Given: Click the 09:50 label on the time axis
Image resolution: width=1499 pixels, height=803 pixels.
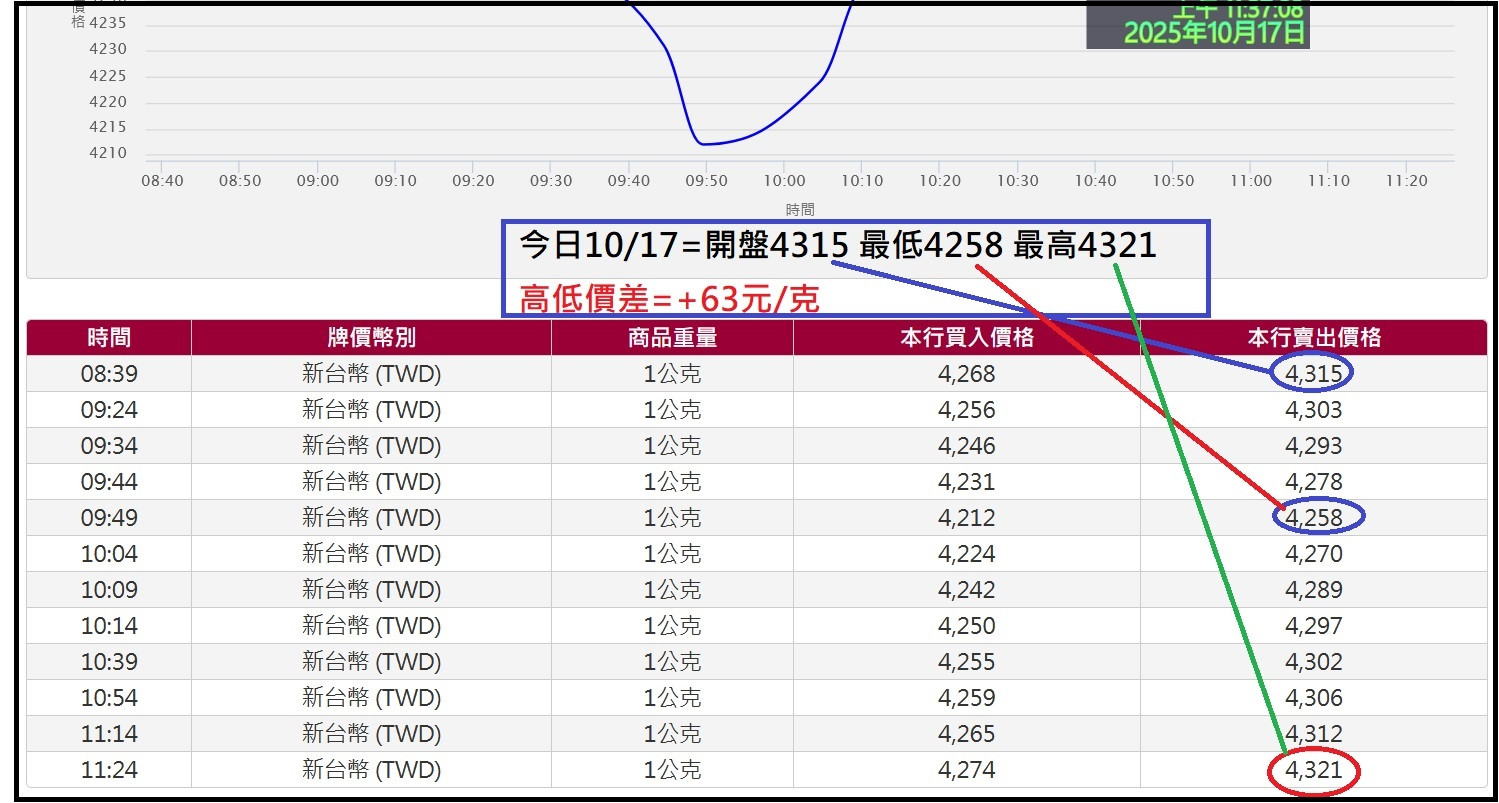Looking at the screenshot, I should (706, 181).
